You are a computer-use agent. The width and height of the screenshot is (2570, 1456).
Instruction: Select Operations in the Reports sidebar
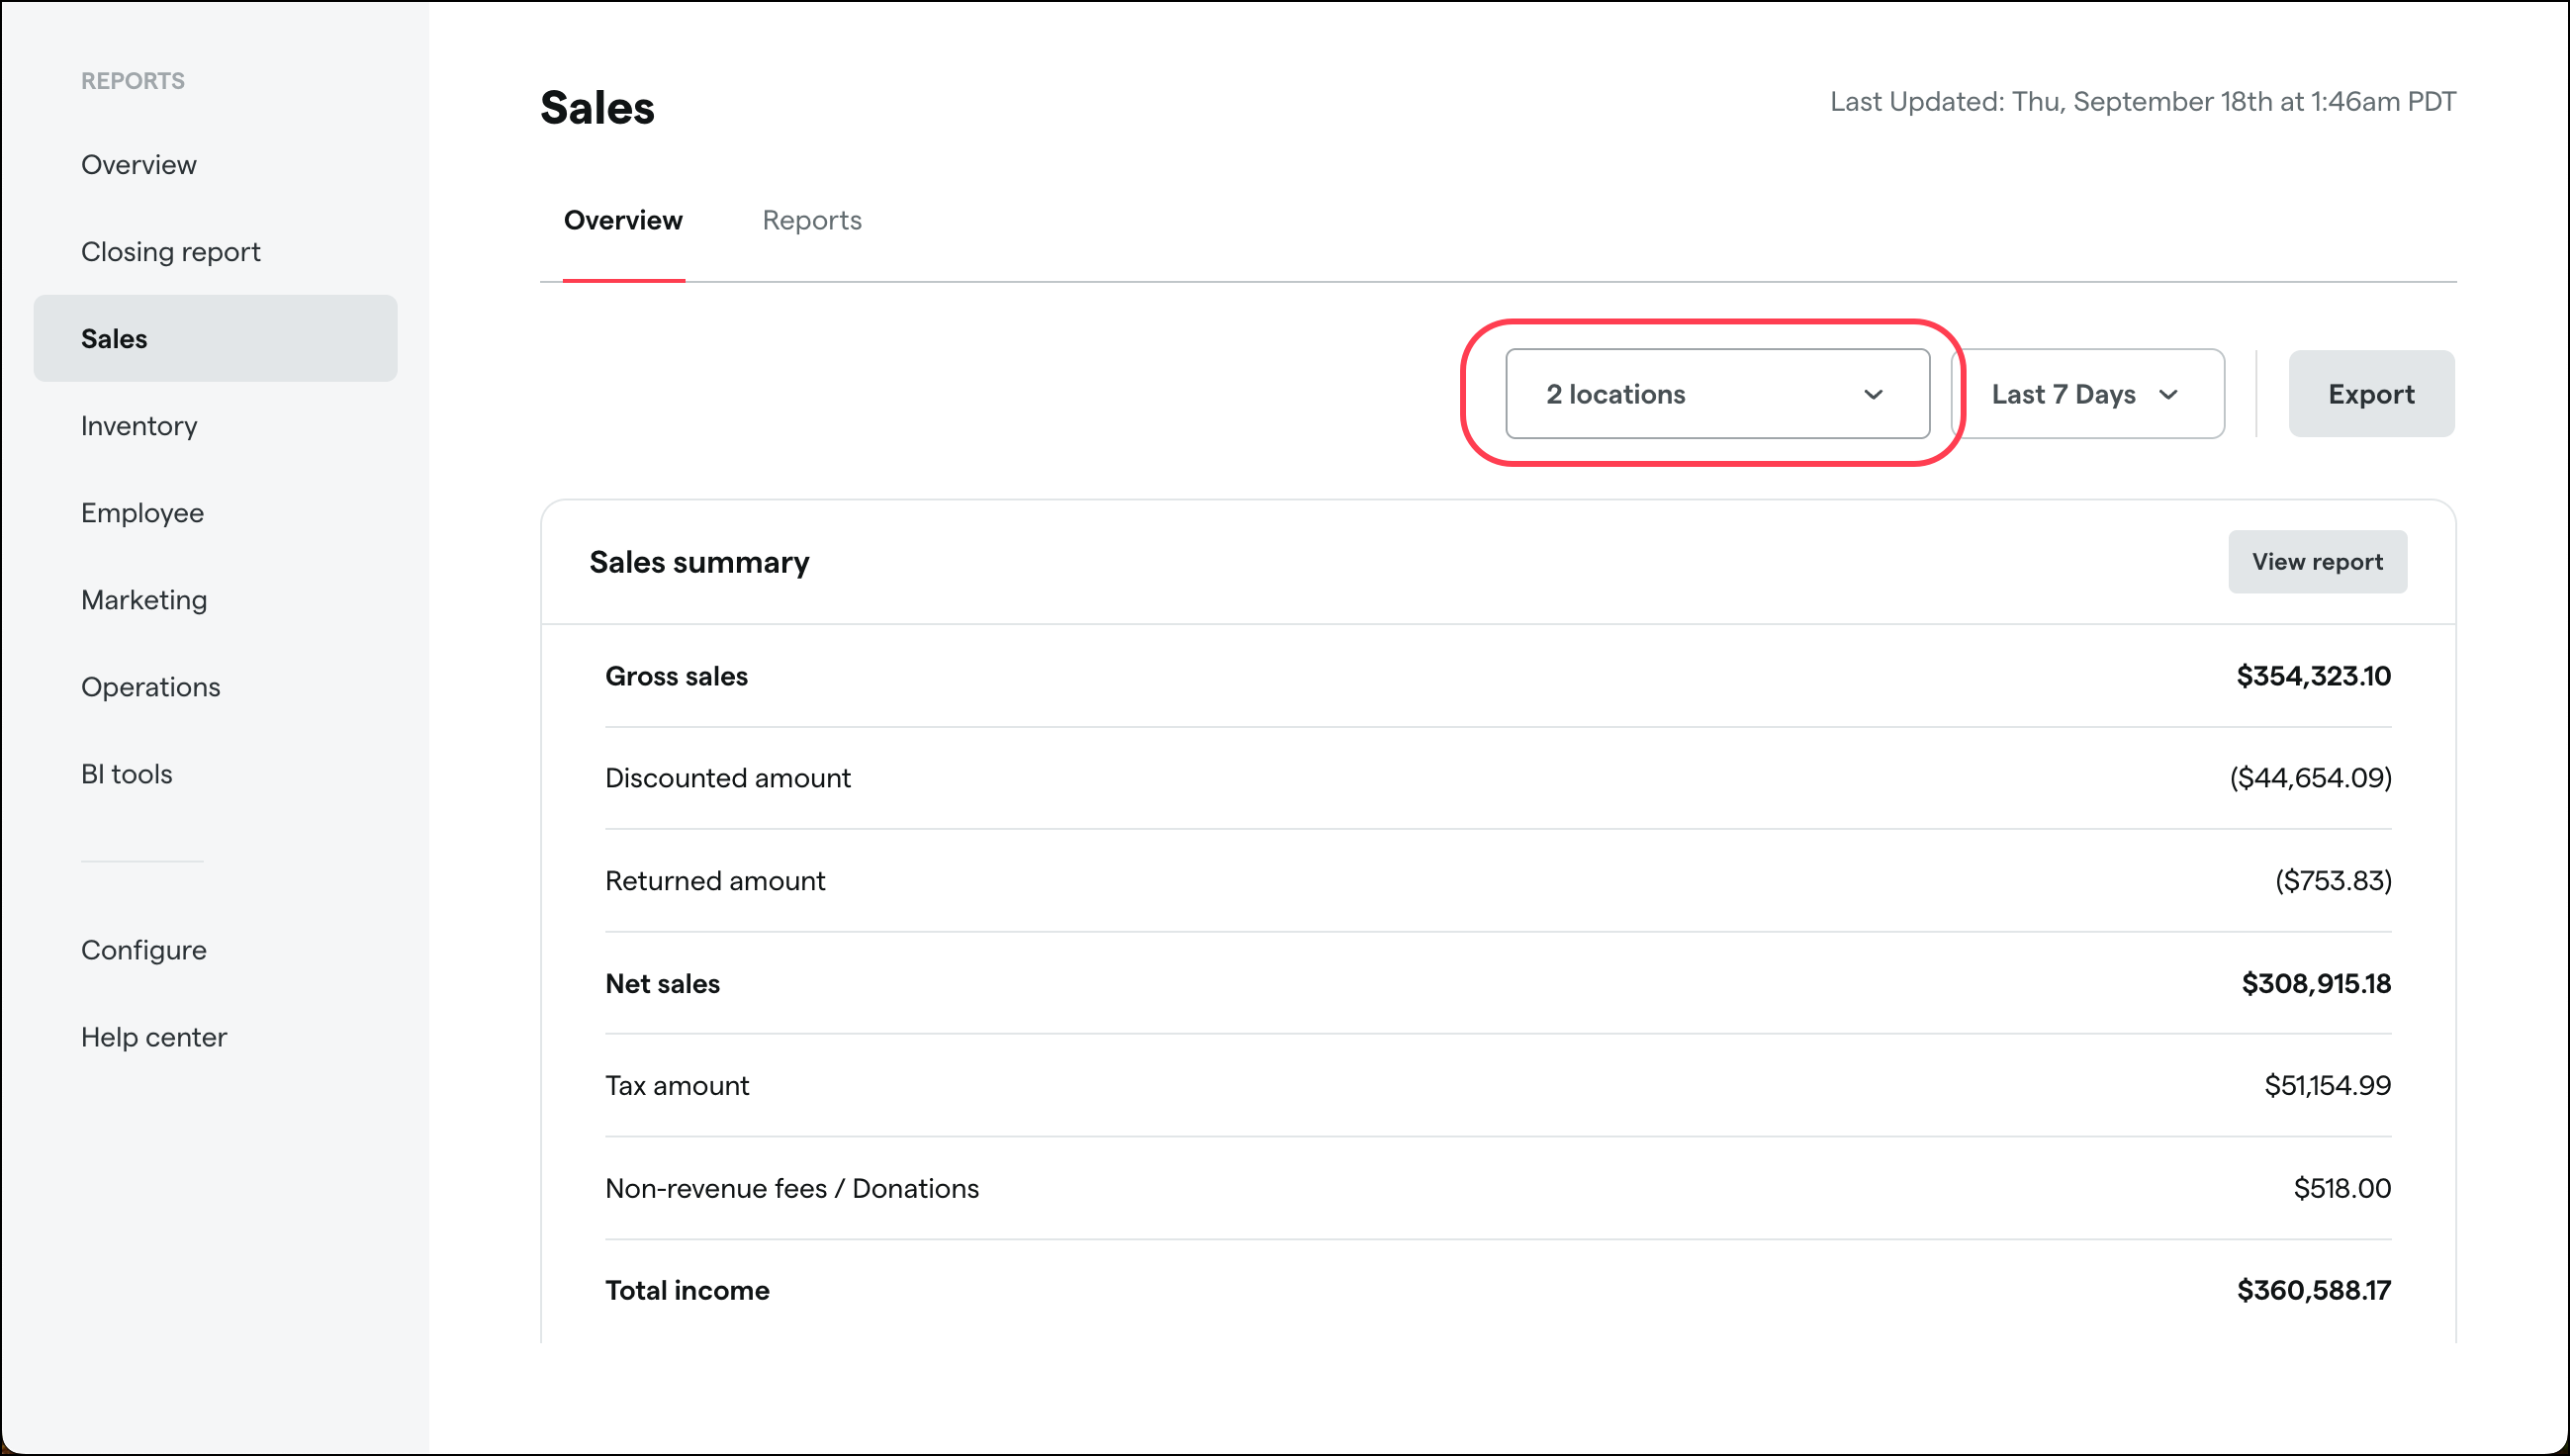[150, 687]
